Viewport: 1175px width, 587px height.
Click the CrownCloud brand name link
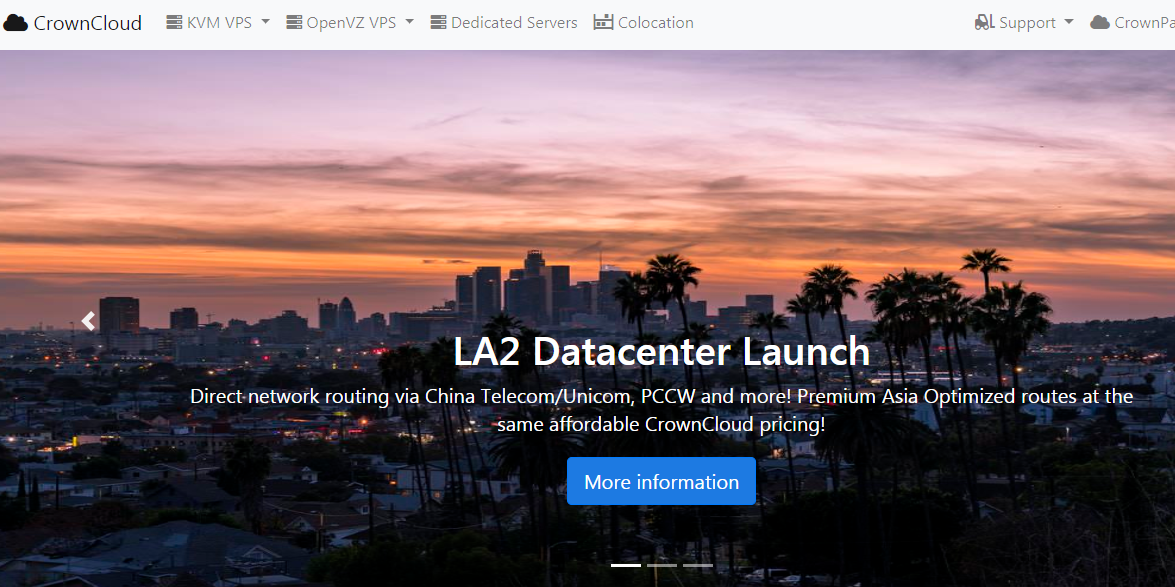coord(88,22)
